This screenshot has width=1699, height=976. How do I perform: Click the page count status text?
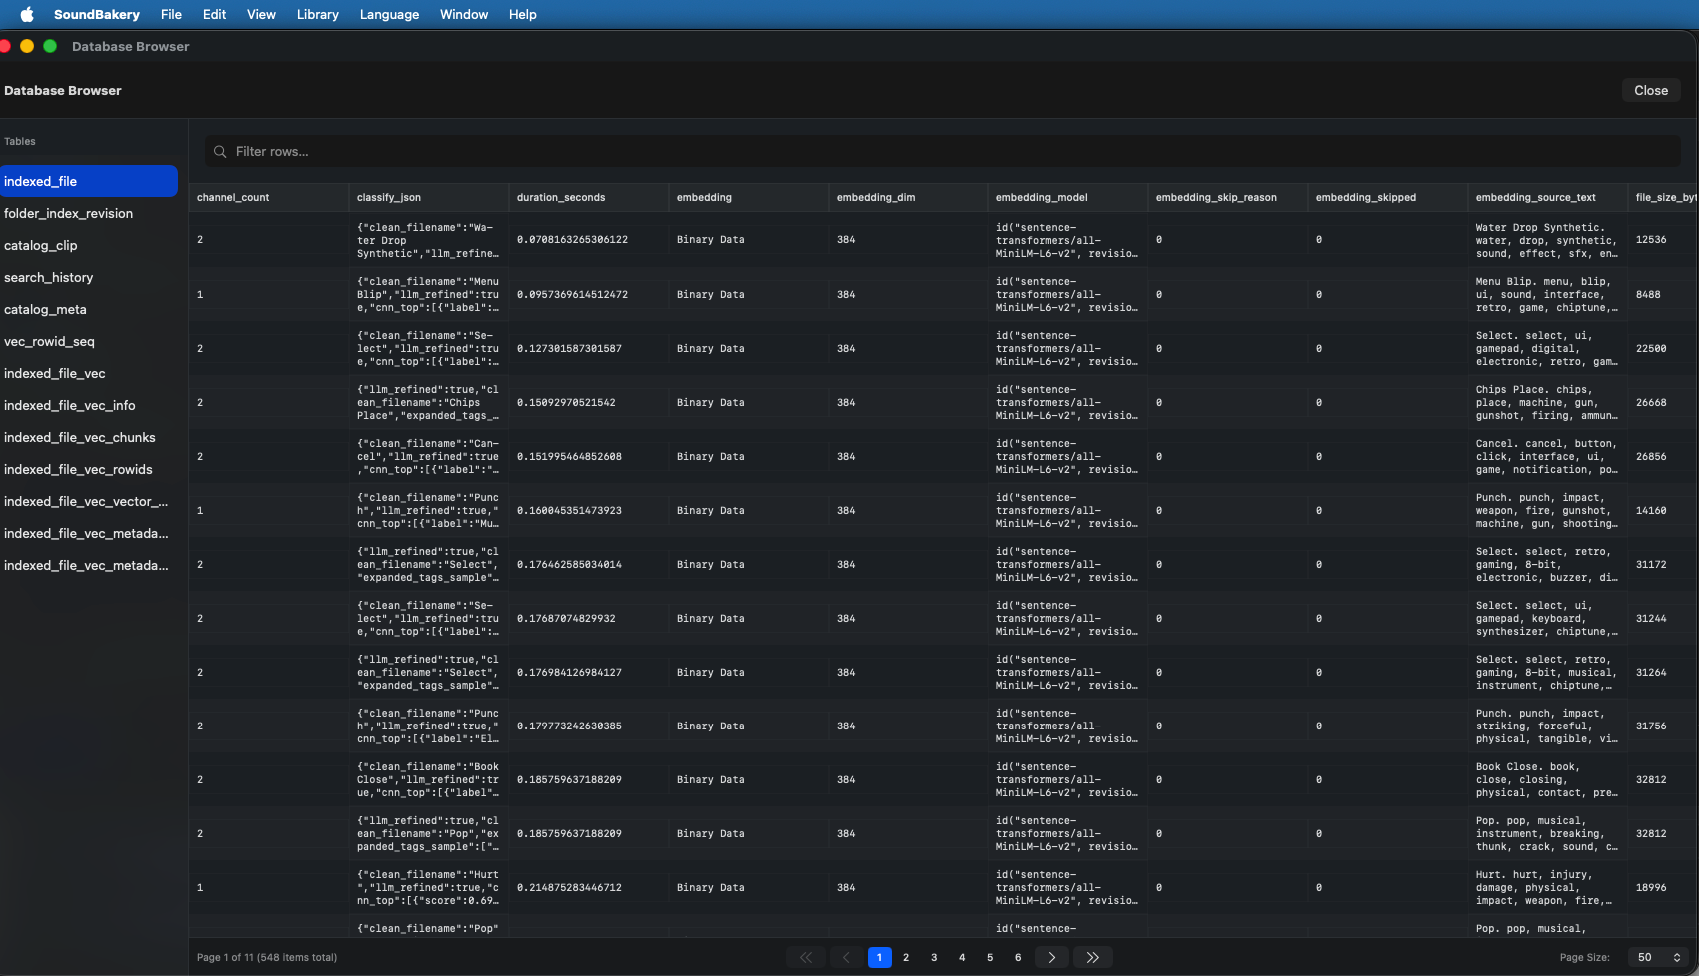(x=267, y=958)
